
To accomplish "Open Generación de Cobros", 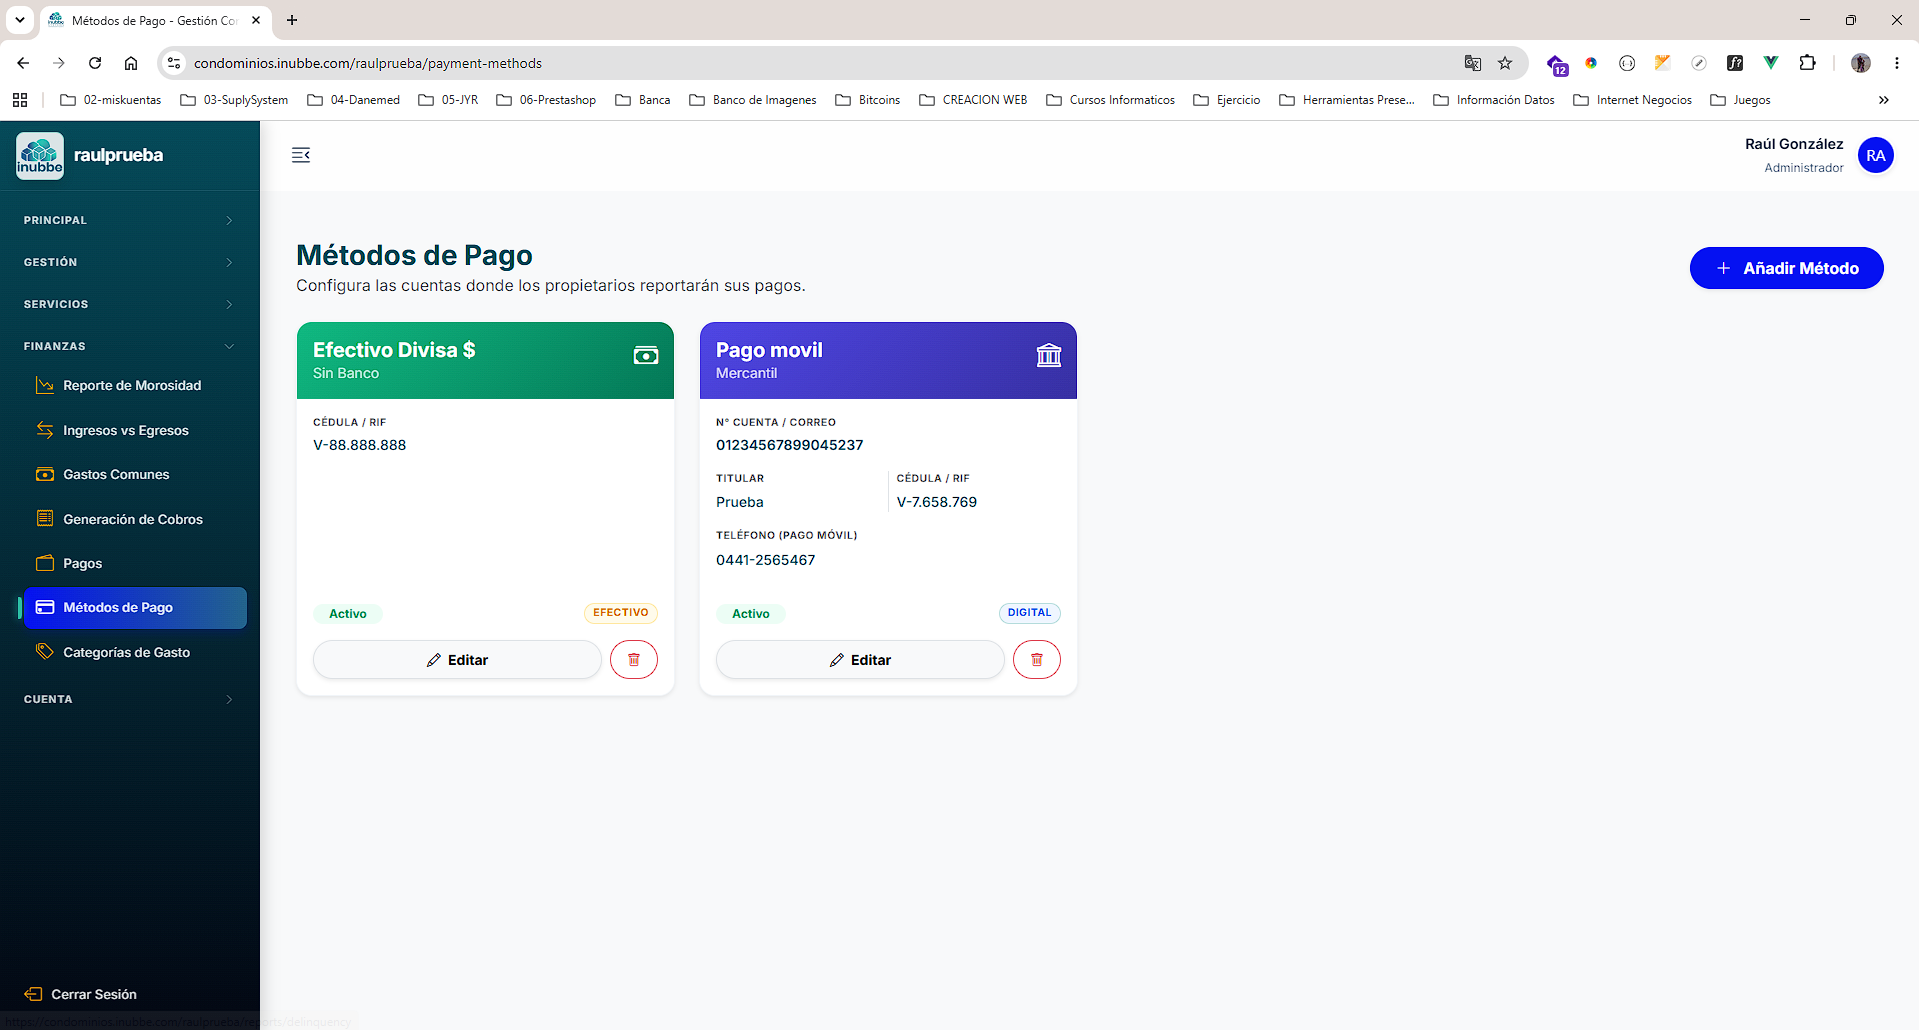I will 132,519.
